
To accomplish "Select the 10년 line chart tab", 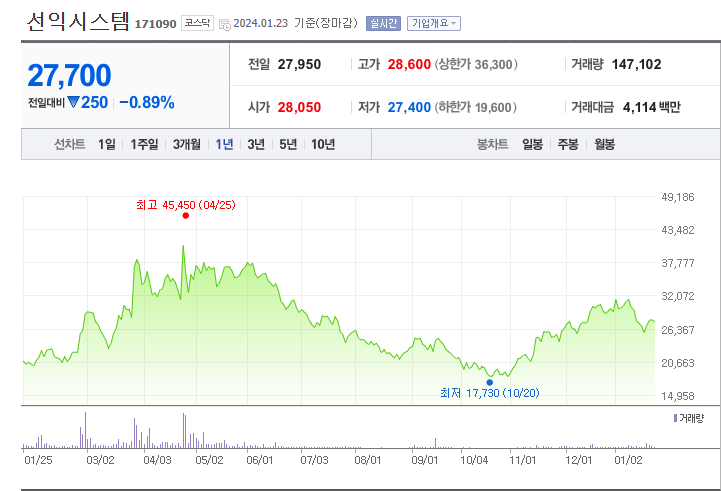I will 323,144.
